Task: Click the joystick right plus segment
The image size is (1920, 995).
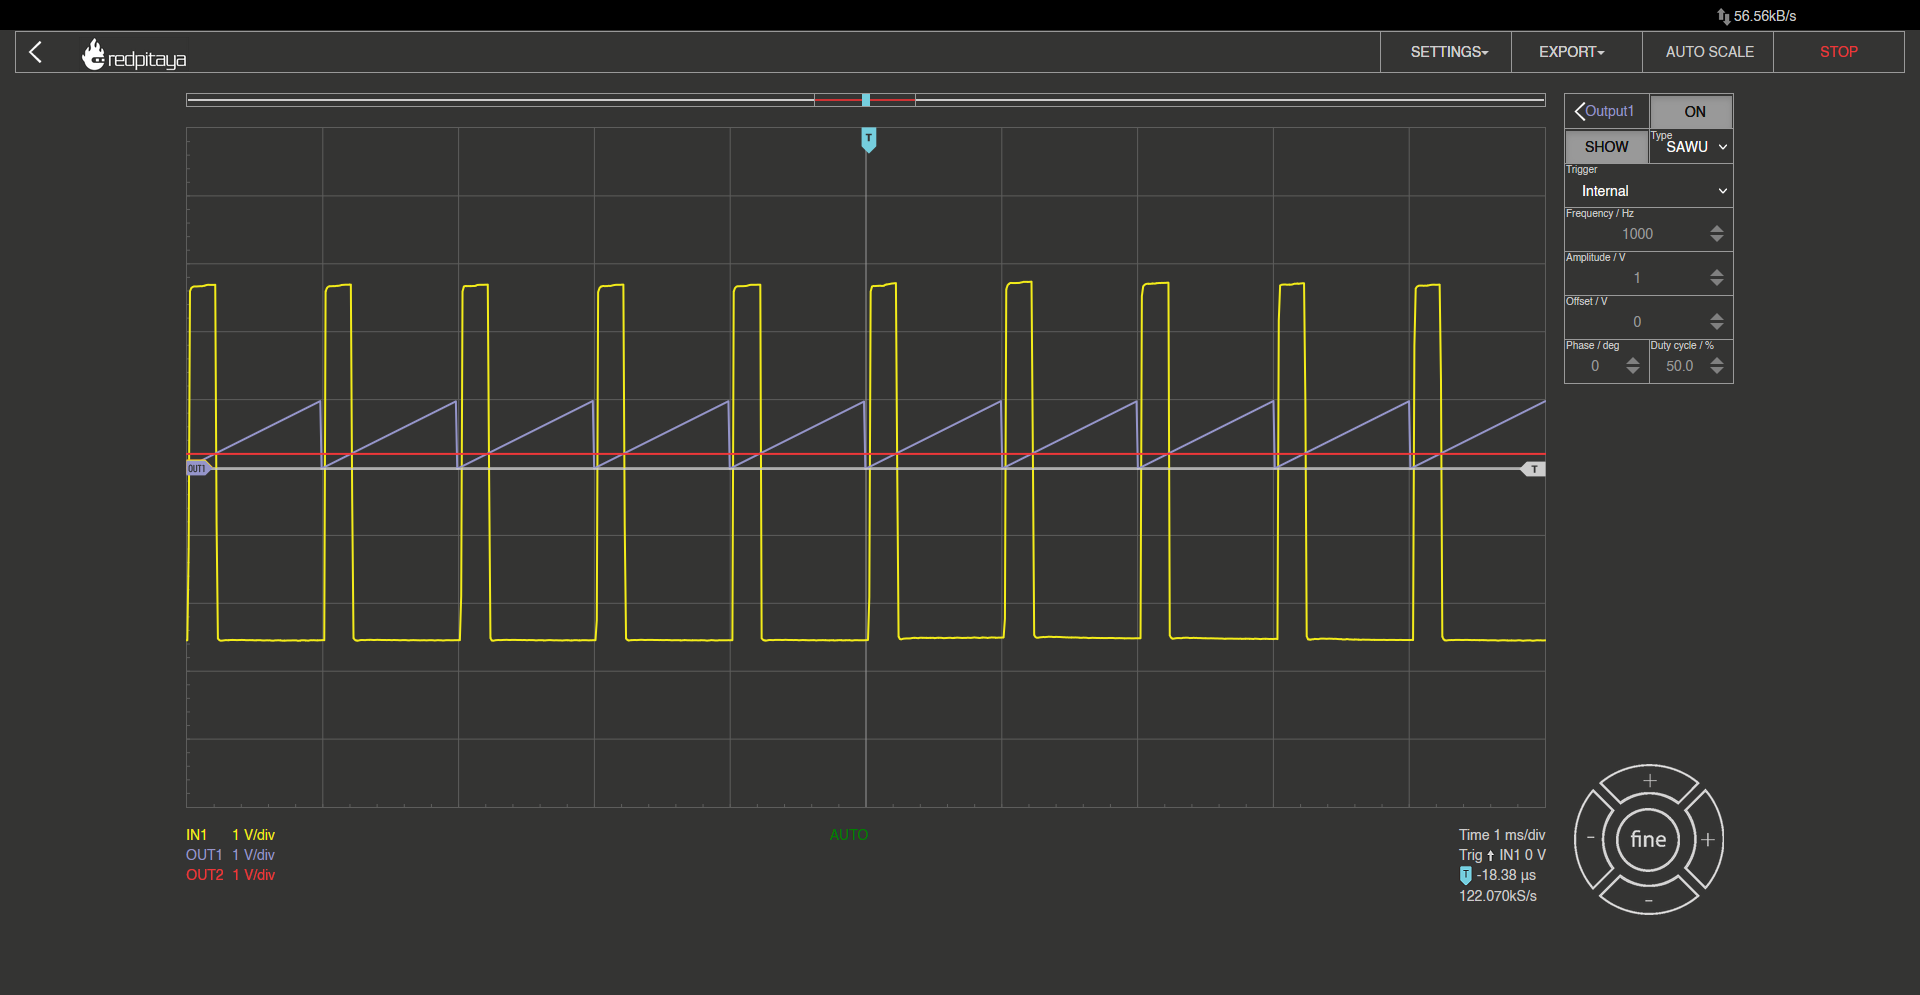Action: 1708,839
